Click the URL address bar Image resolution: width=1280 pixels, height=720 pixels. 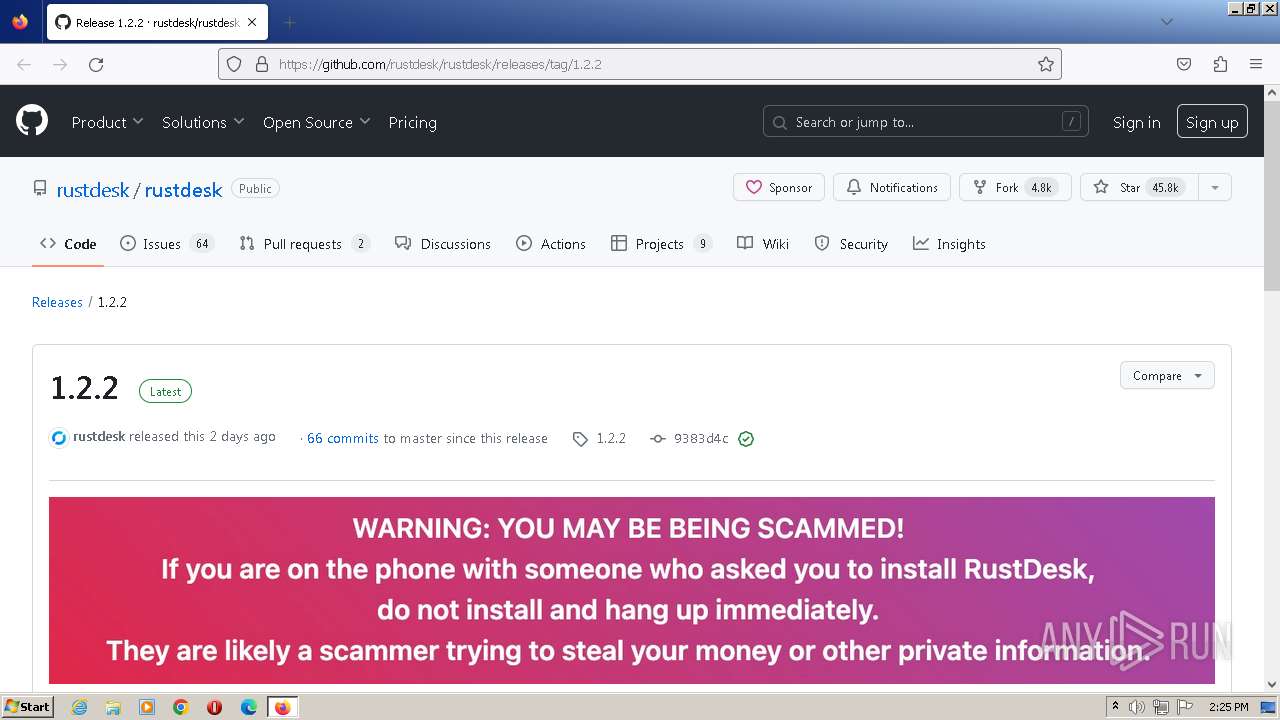click(640, 64)
